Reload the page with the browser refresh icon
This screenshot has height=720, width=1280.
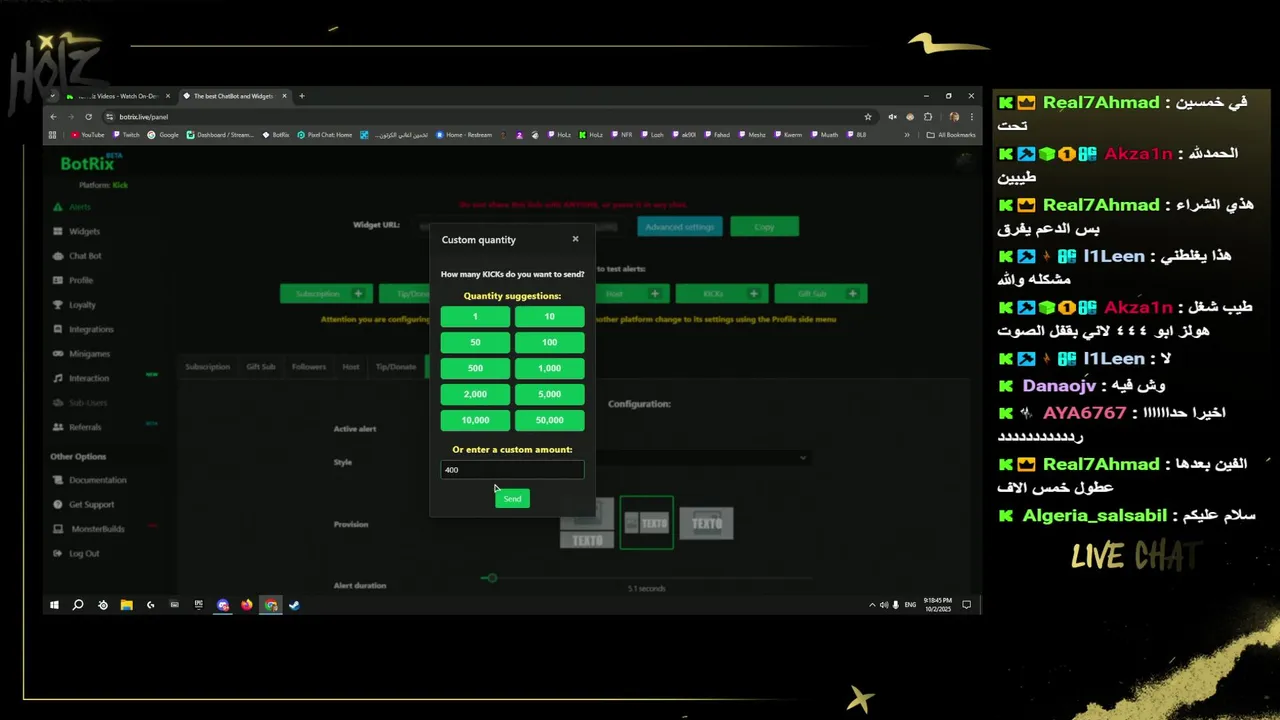[x=88, y=117]
